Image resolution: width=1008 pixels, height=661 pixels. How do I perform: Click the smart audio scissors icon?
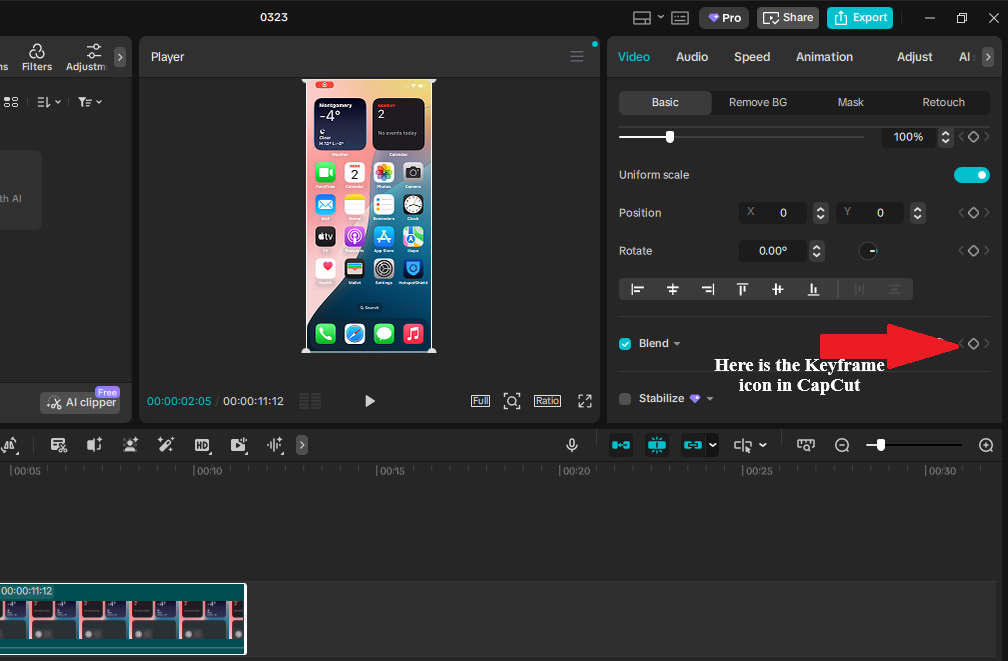point(58,445)
